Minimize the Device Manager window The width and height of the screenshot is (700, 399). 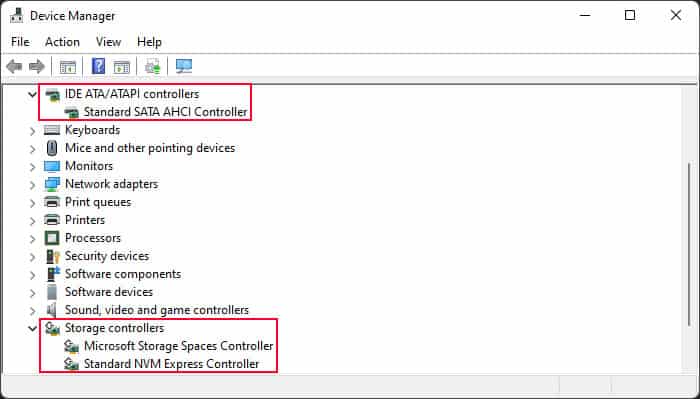coord(585,15)
